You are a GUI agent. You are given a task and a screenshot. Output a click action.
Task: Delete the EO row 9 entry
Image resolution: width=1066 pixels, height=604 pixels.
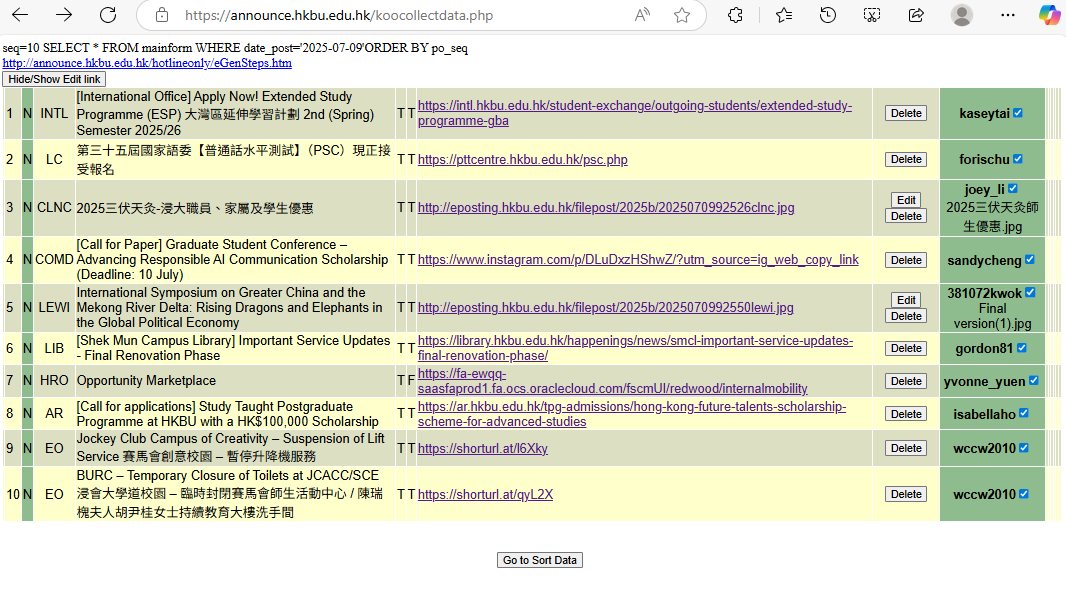coord(906,448)
